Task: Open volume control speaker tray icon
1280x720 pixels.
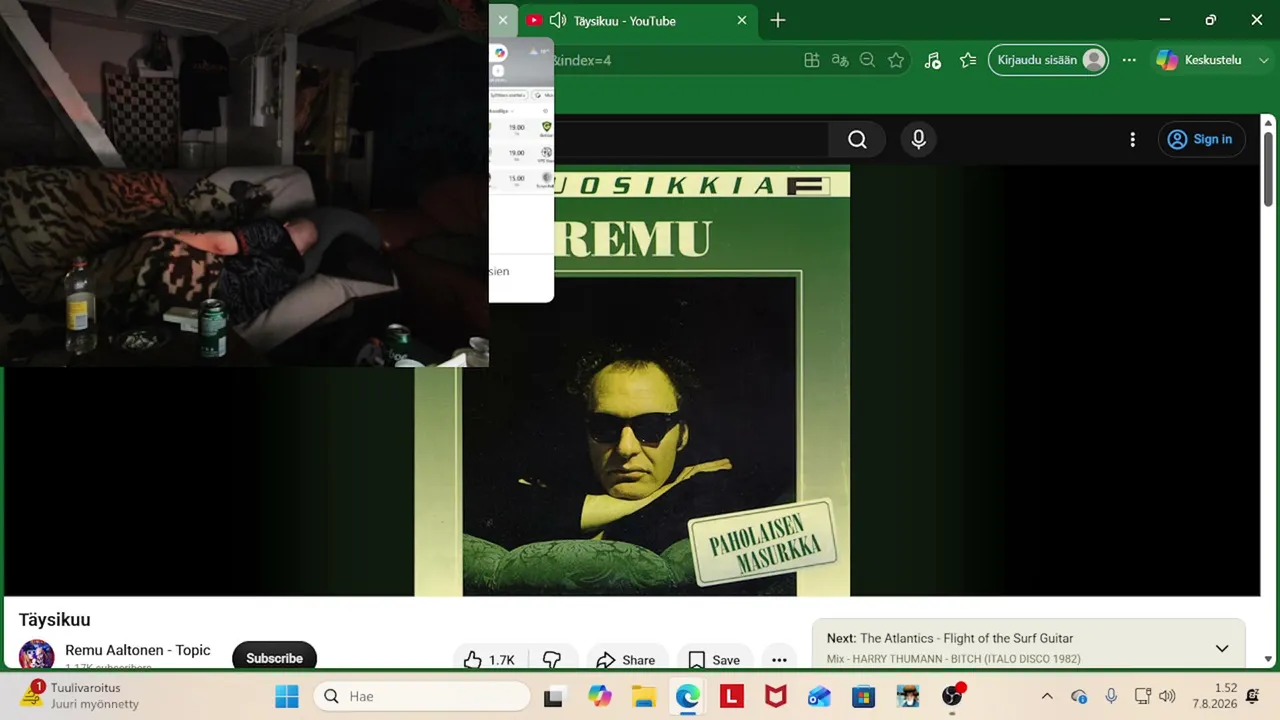Action: pos(1167,696)
